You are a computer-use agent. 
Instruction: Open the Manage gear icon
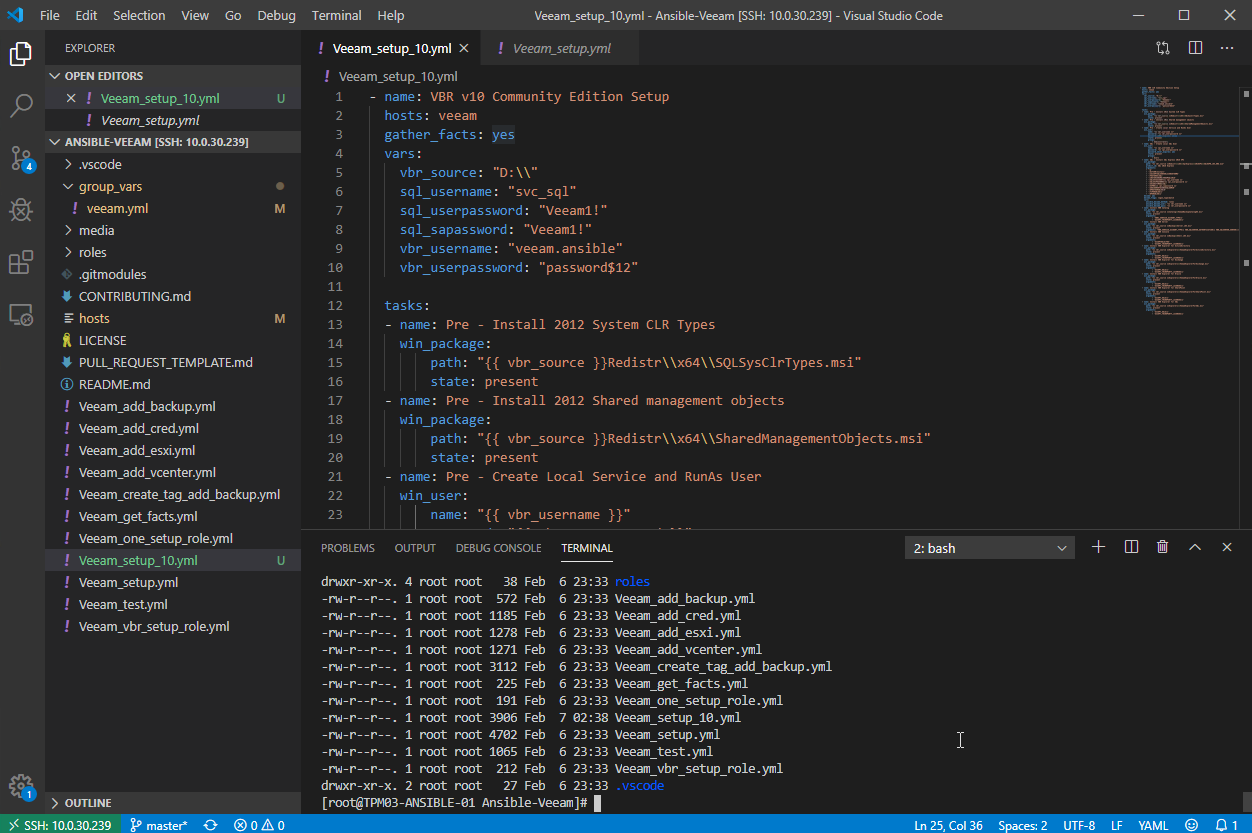22,786
